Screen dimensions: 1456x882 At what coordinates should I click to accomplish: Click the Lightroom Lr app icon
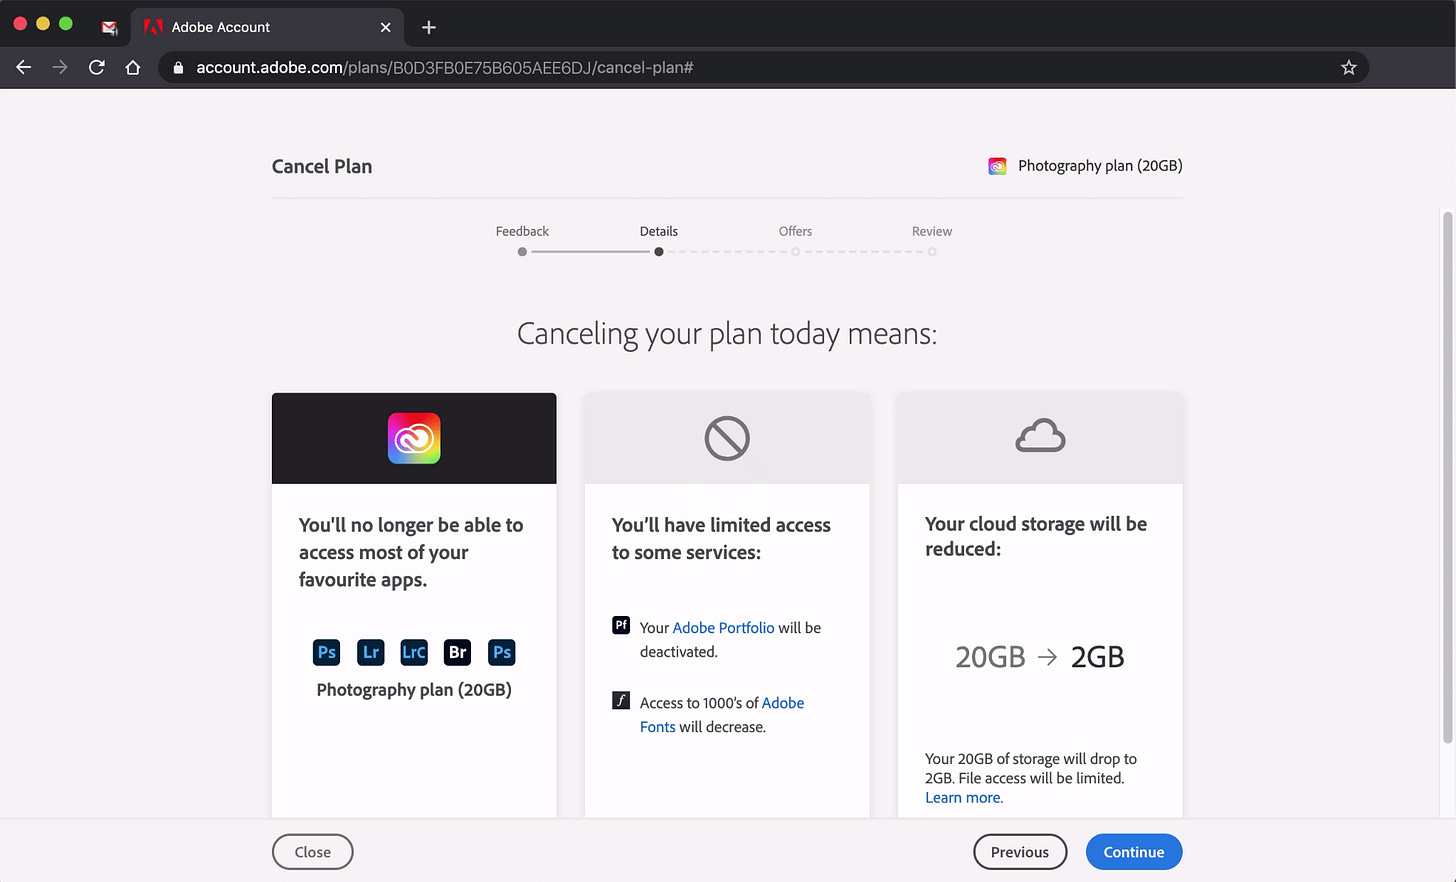(370, 652)
